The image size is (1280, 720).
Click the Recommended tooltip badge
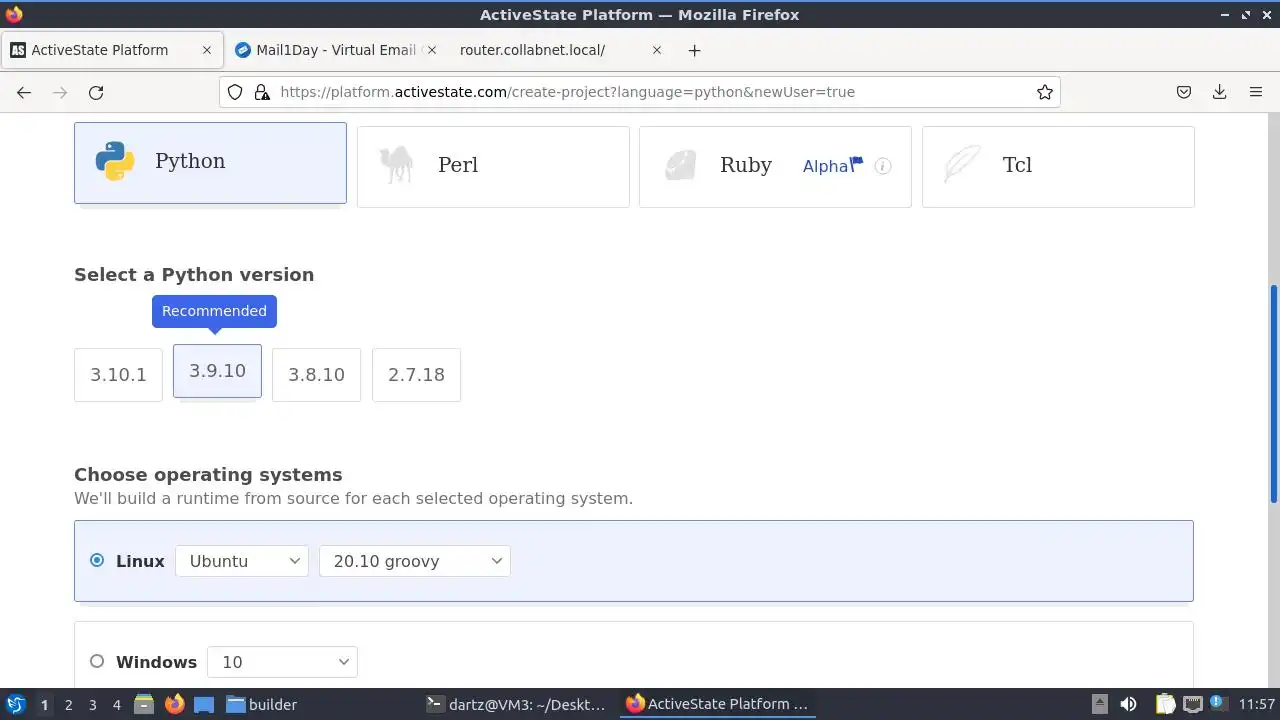[214, 311]
